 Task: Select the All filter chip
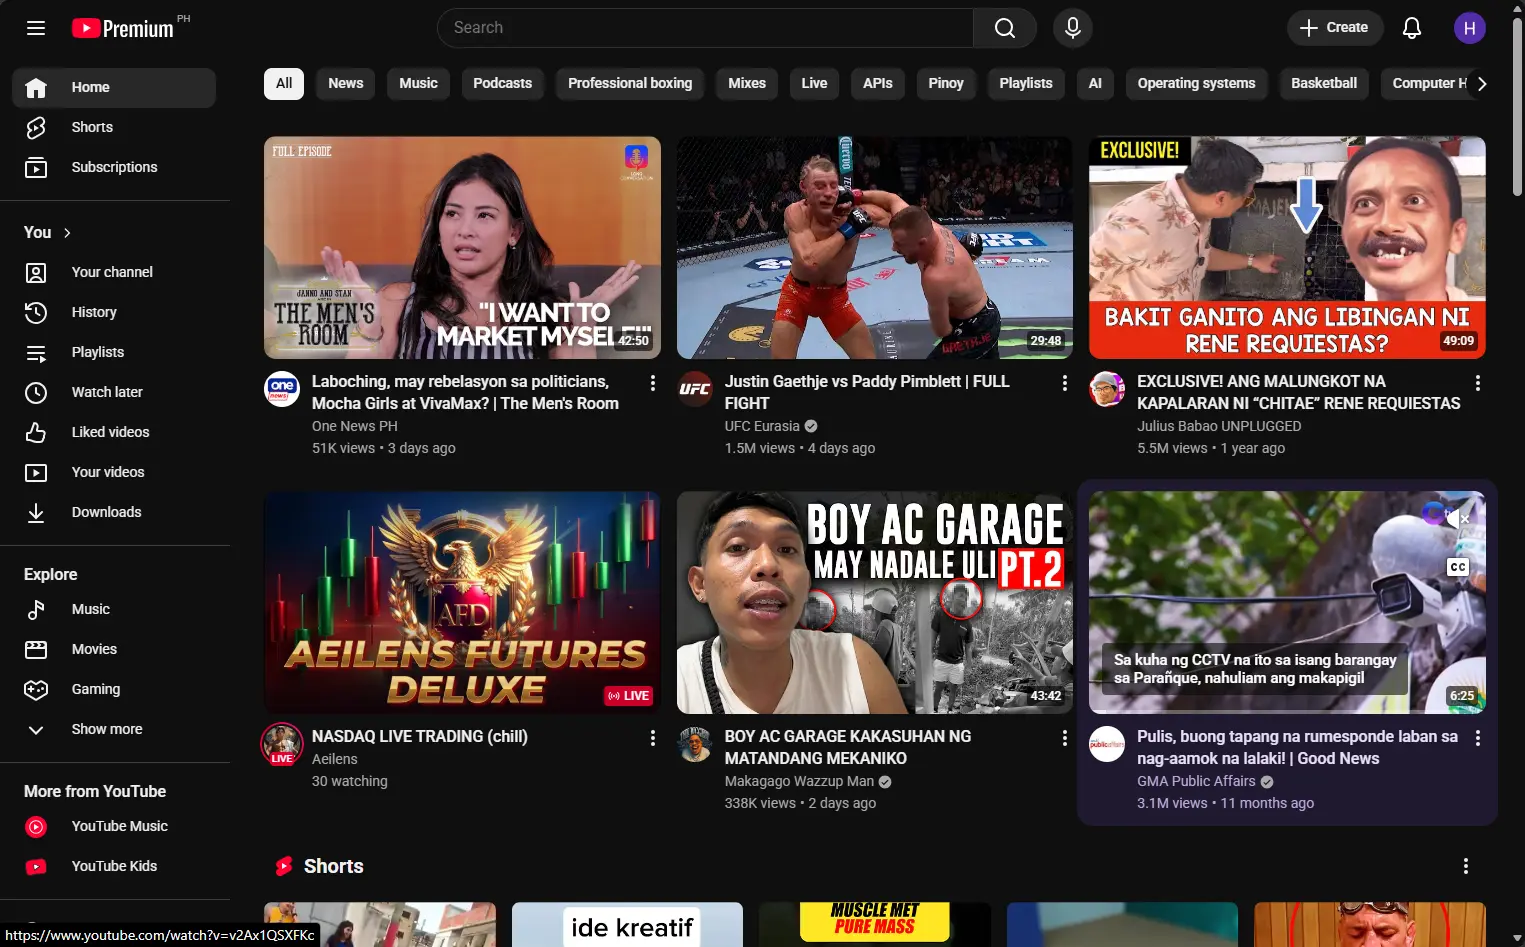(284, 84)
